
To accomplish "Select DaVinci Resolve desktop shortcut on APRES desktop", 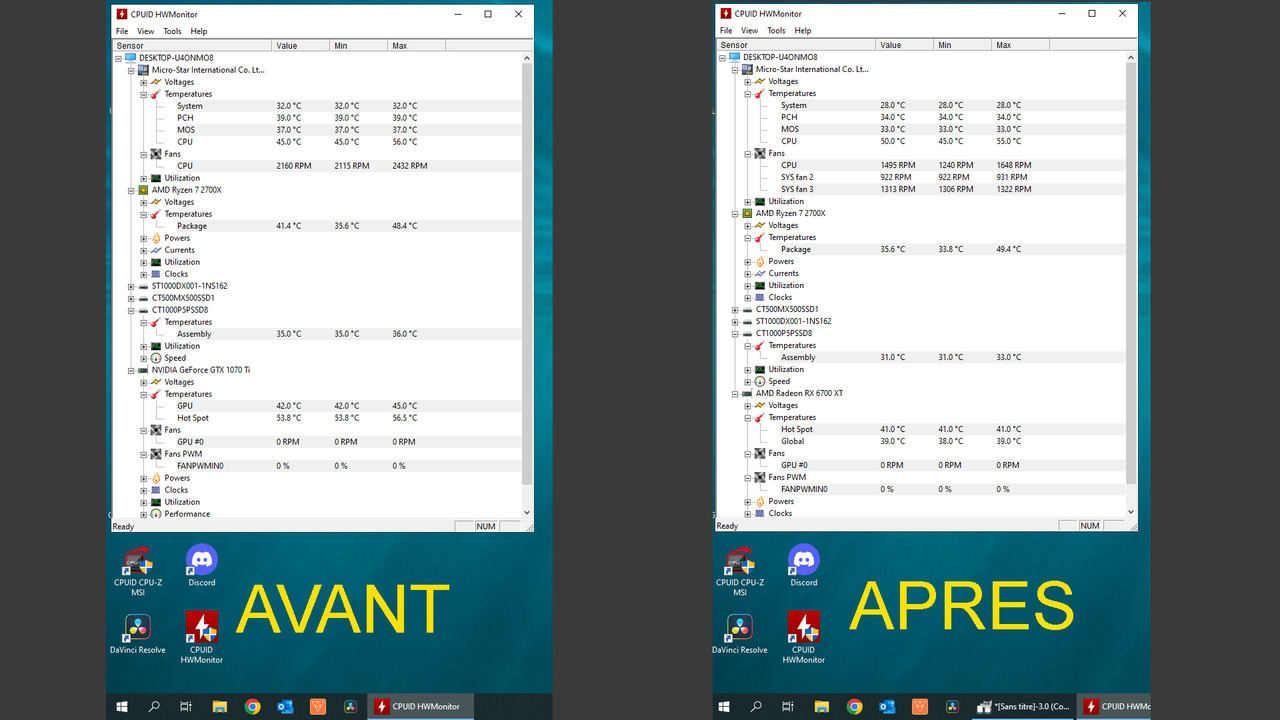I will tap(740, 634).
